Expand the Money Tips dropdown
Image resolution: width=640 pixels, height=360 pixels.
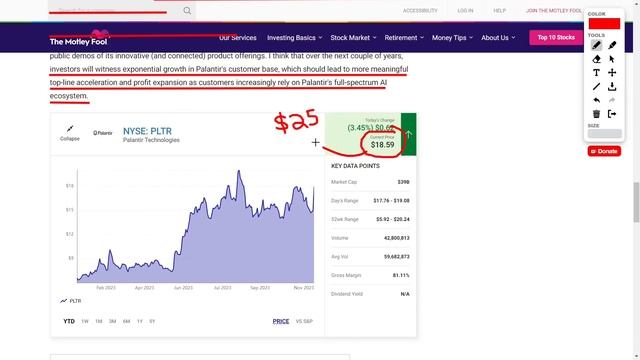(x=452, y=38)
